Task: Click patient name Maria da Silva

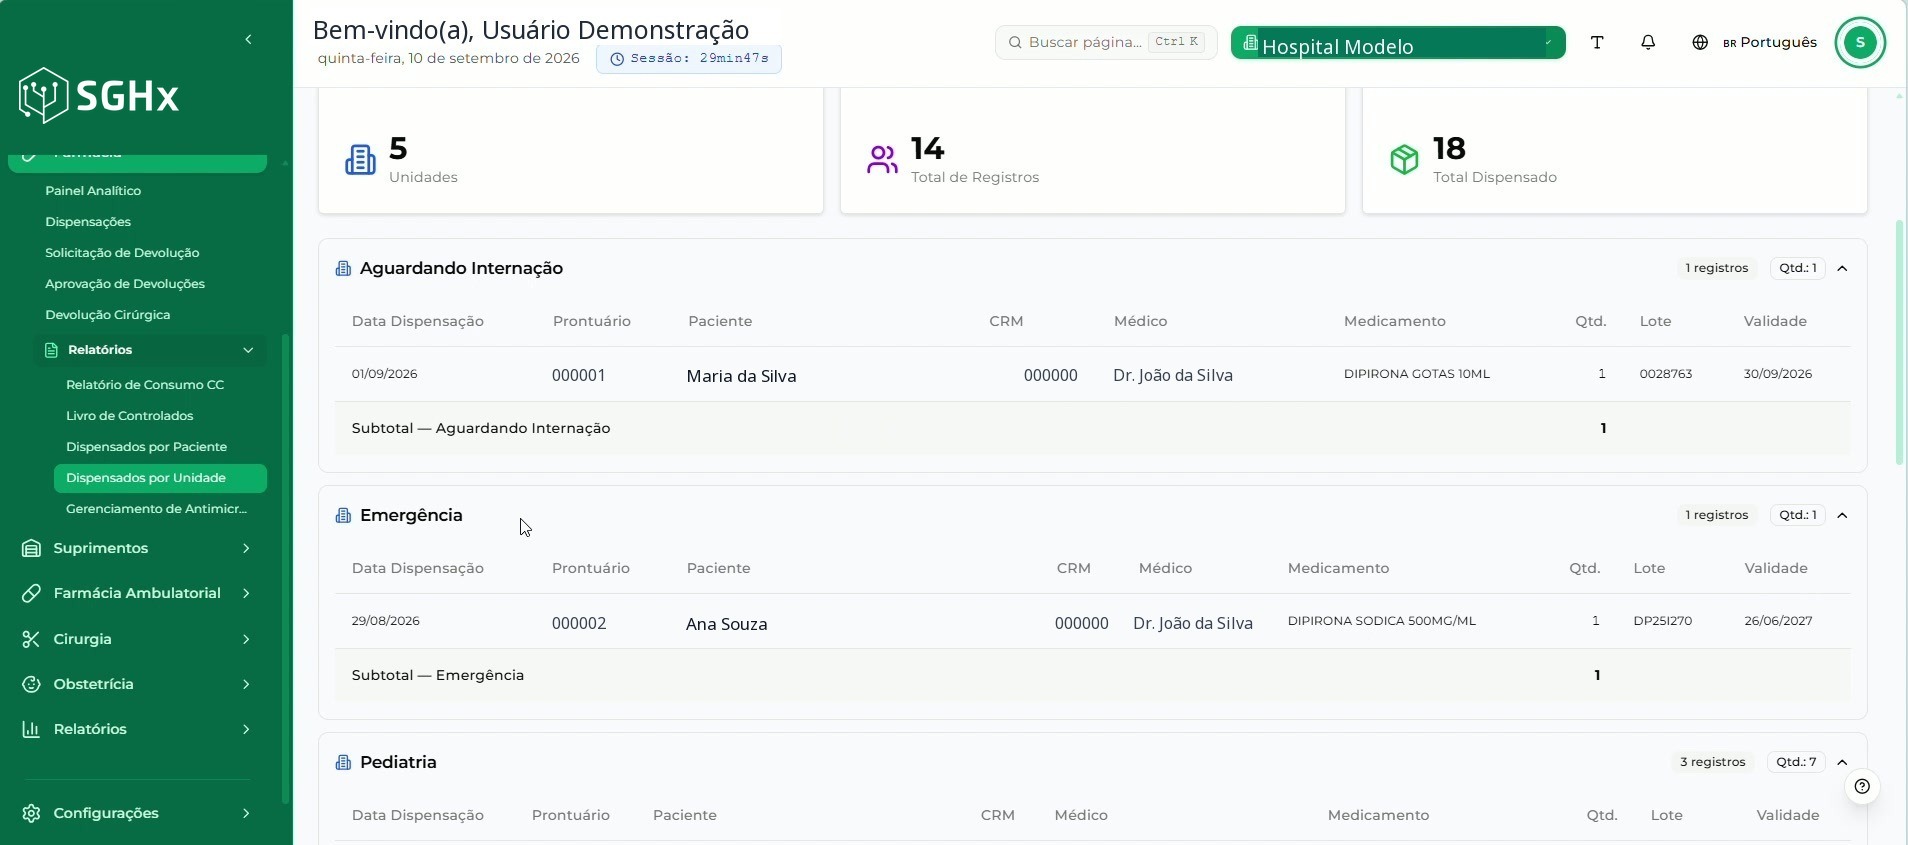Action: 741,376
